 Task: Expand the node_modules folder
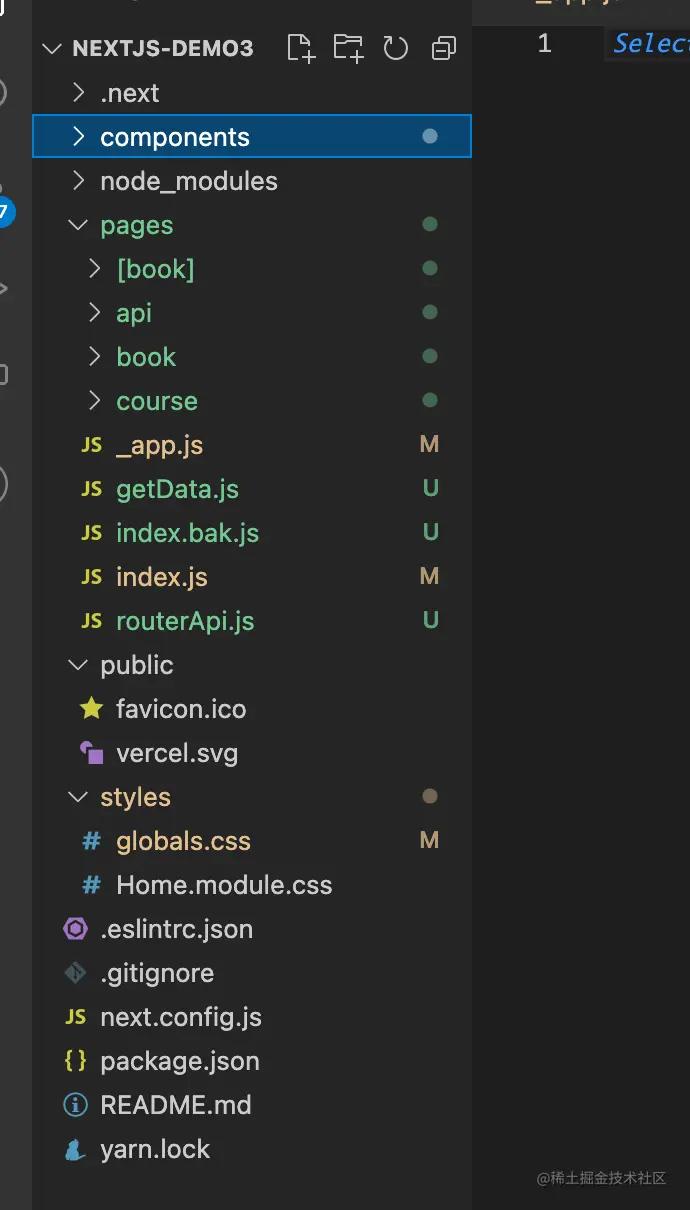pos(188,181)
